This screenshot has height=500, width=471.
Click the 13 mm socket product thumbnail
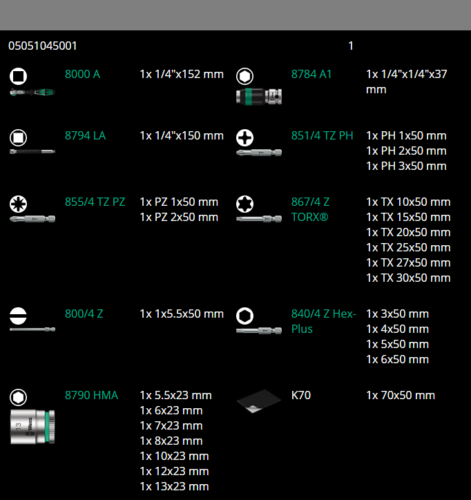pos(32,427)
